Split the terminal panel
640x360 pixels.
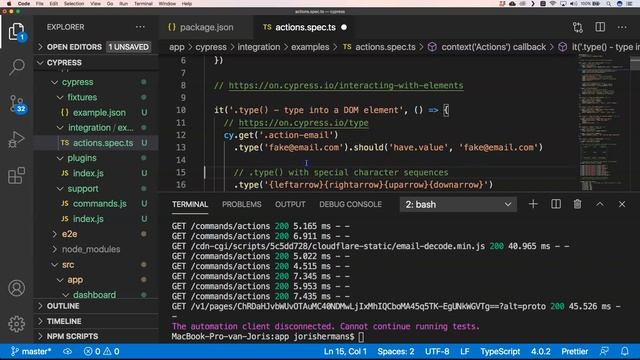(x=556, y=204)
